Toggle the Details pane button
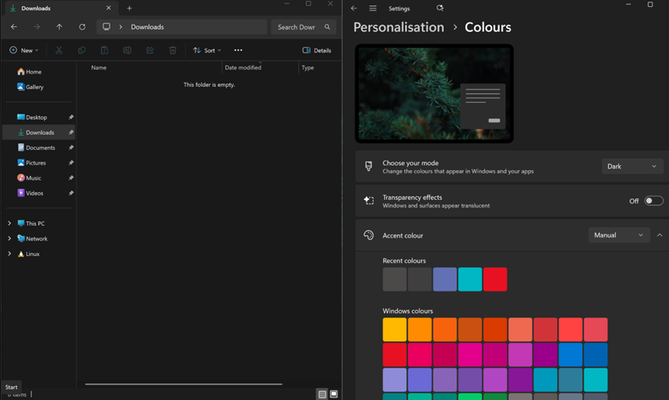669x400 pixels. pyautogui.click(x=317, y=50)
